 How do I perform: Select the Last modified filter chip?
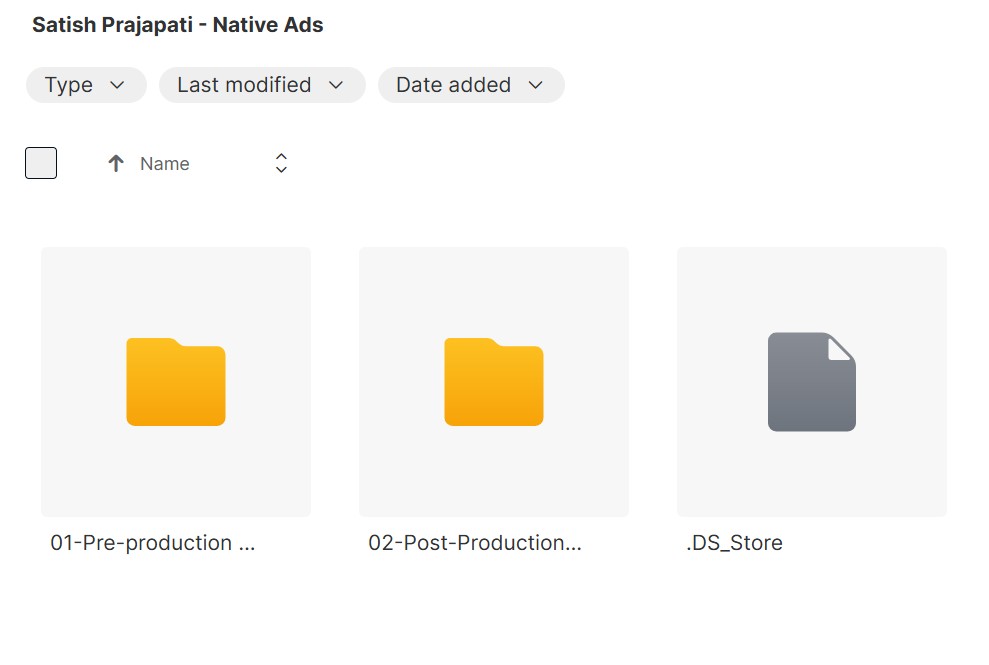(x=262, y=85)
